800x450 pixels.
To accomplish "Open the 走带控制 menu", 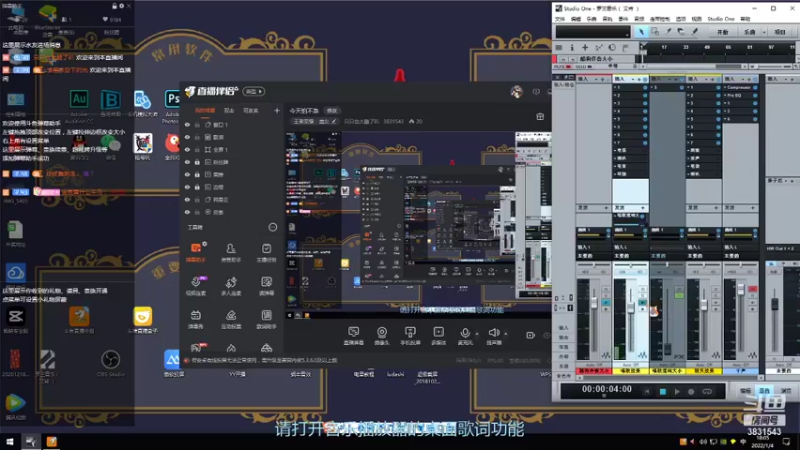I will click(x=660, y=19).
